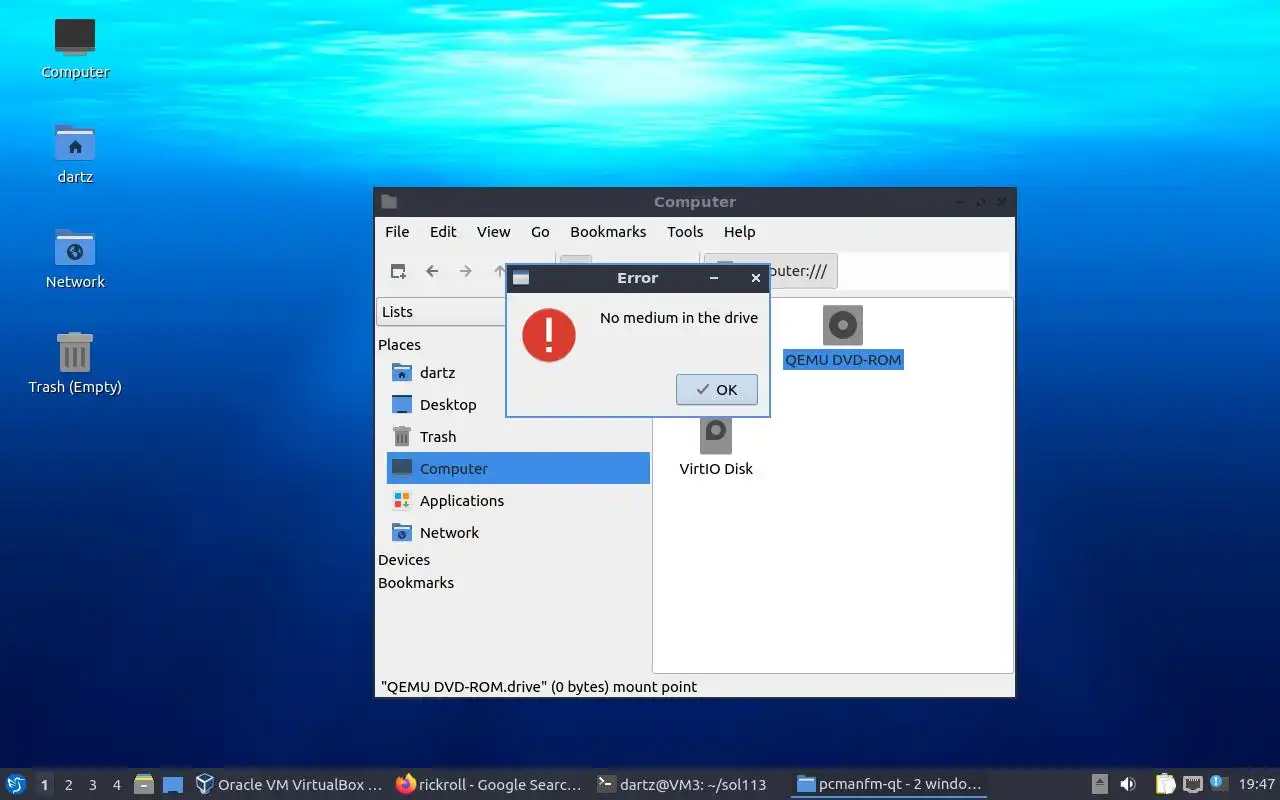The width and height of the screenshot is (1280, 800).
Task: Click the computer:/// path button
Action: point(803,271)
